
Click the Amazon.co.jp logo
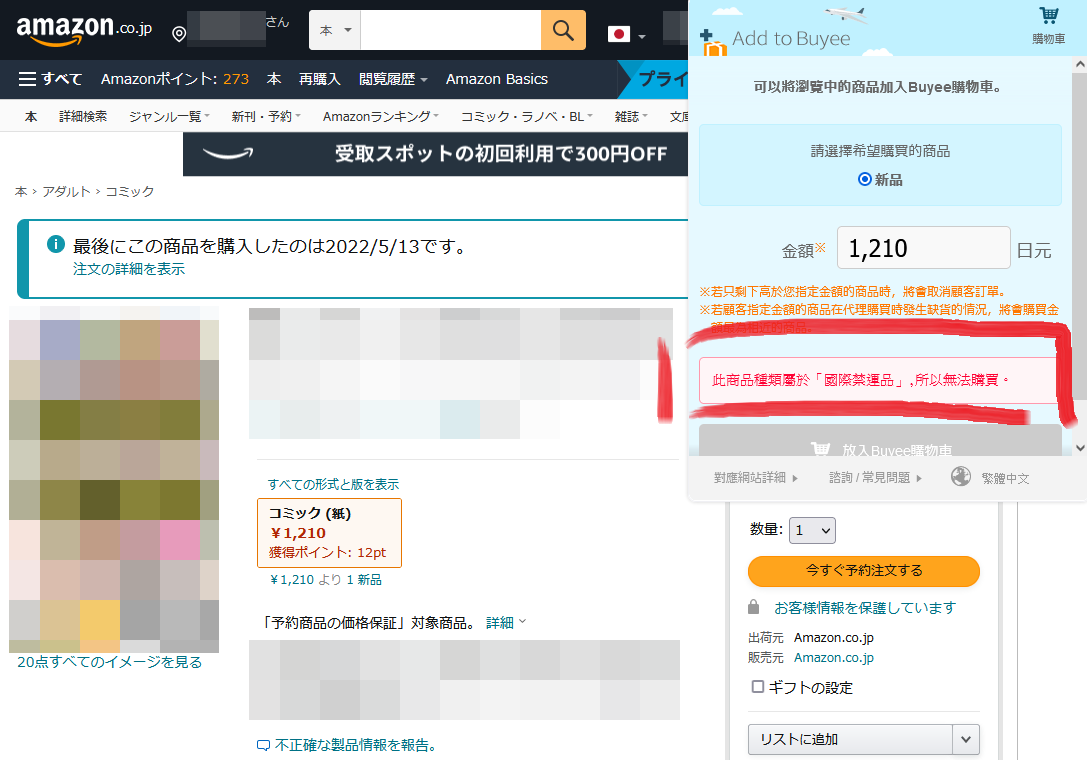click(84, 30)
